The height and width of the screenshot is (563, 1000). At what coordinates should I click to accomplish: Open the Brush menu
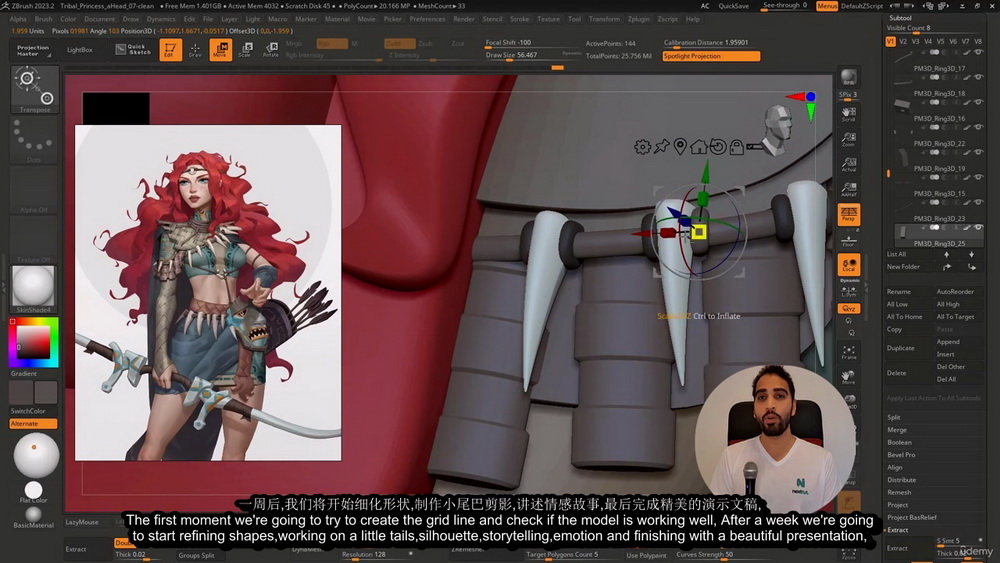coord(43,19)
